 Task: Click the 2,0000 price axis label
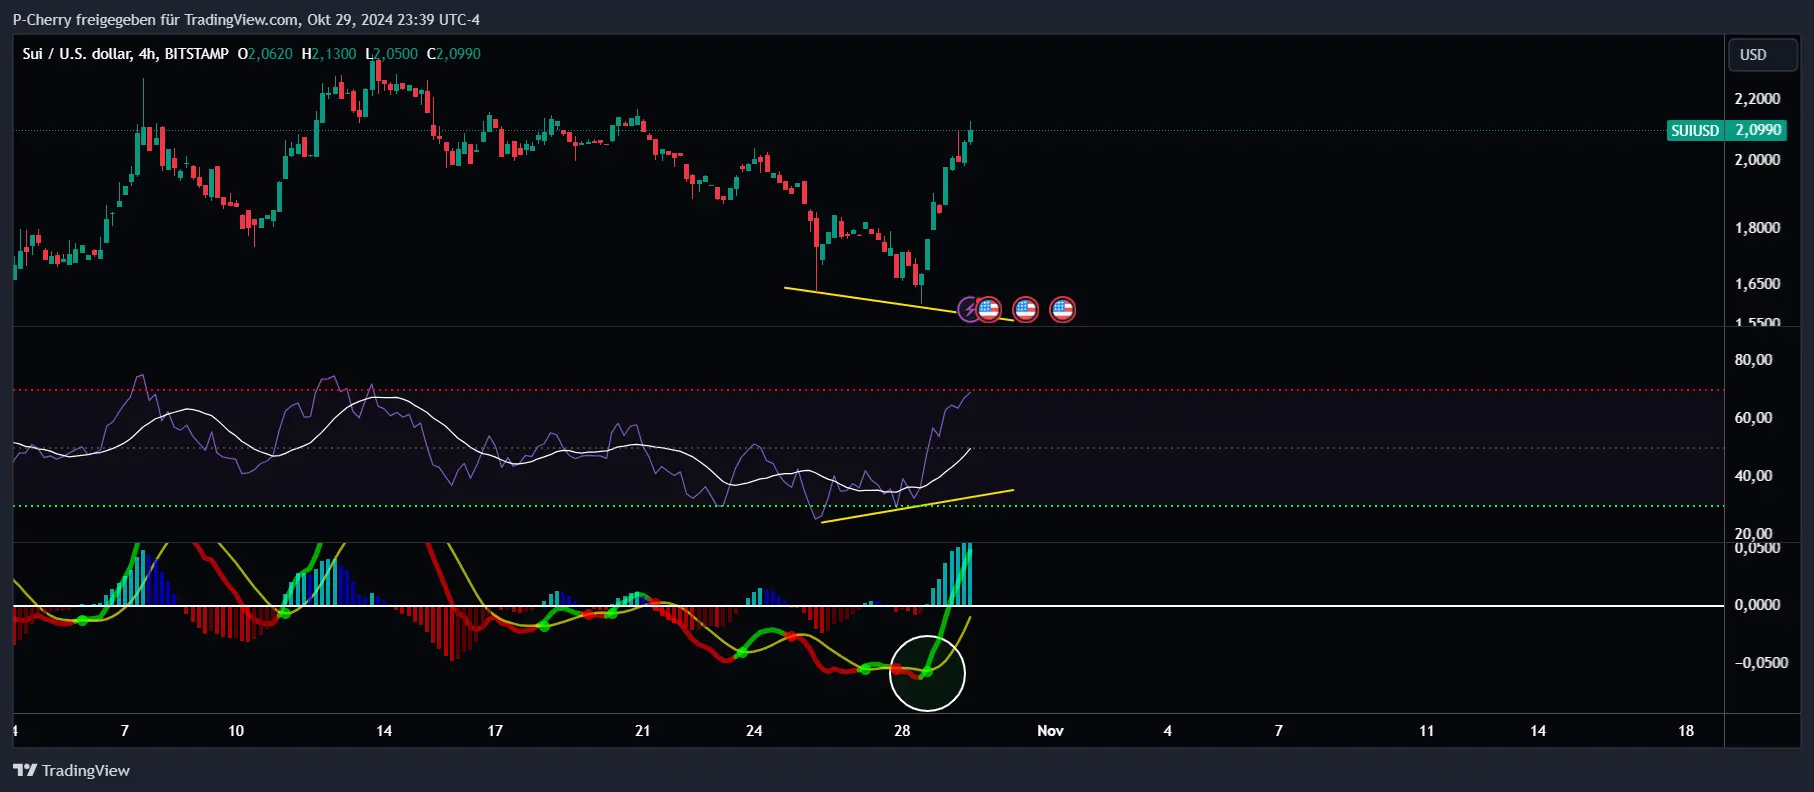(x=1757, y=160)
